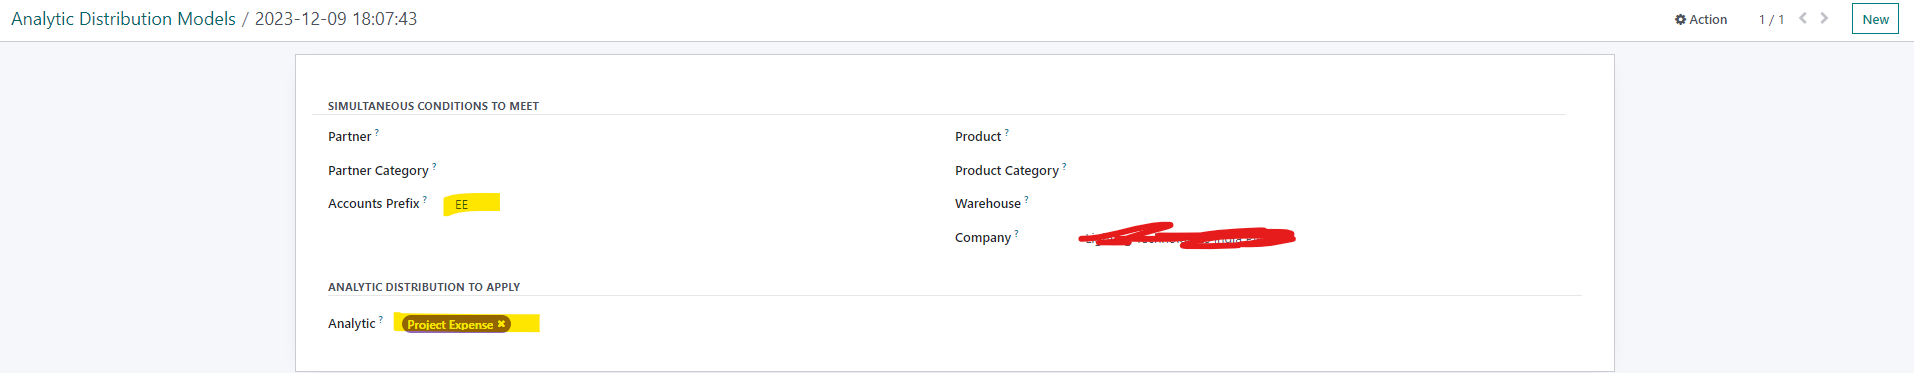This screenshot has height=373, width=1914.
Task: Show help tooltip for Product Category
Action: coord(1064,166)
